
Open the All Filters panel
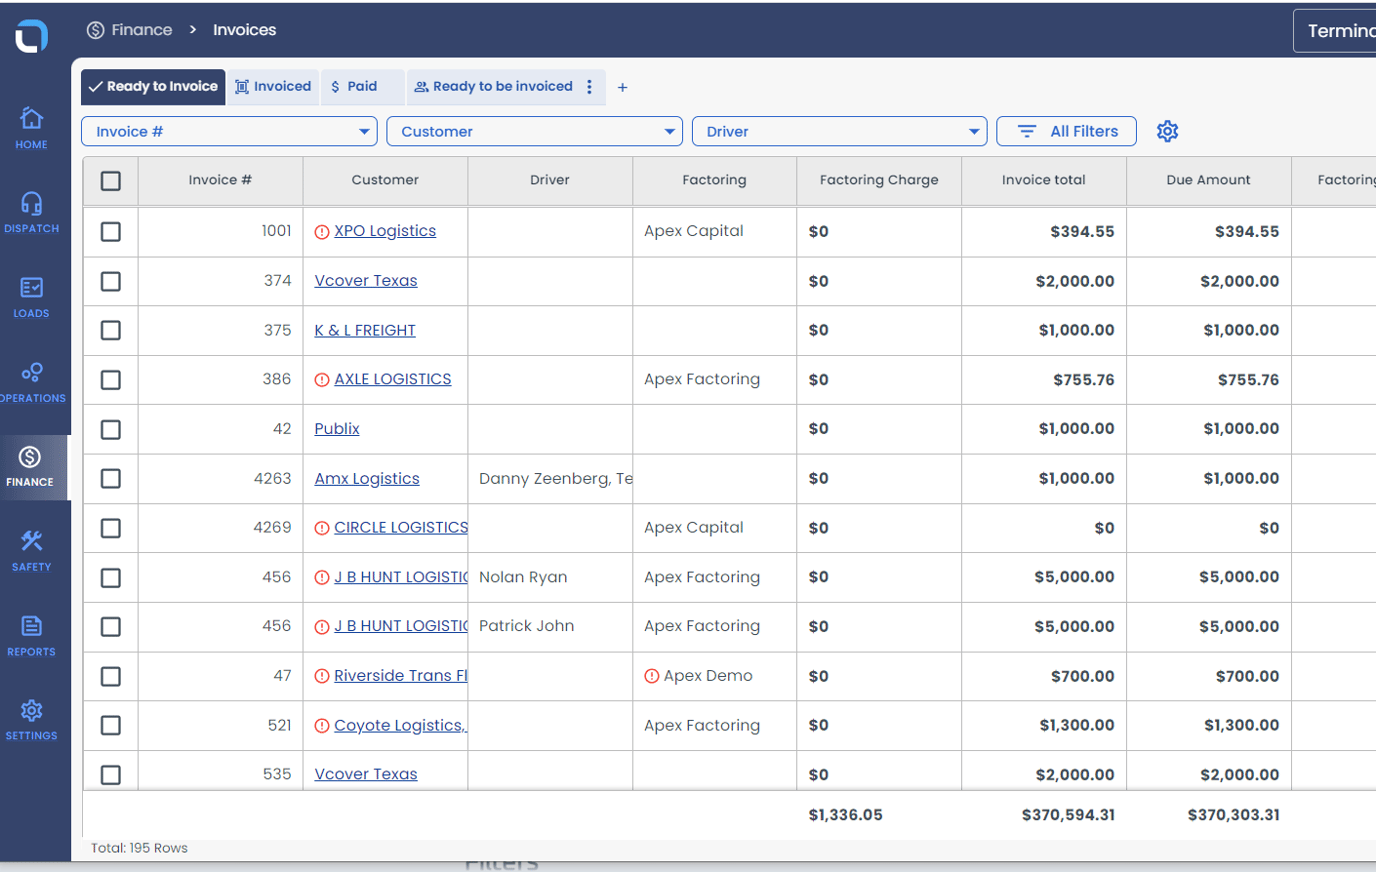click(x=1066, y=131)
